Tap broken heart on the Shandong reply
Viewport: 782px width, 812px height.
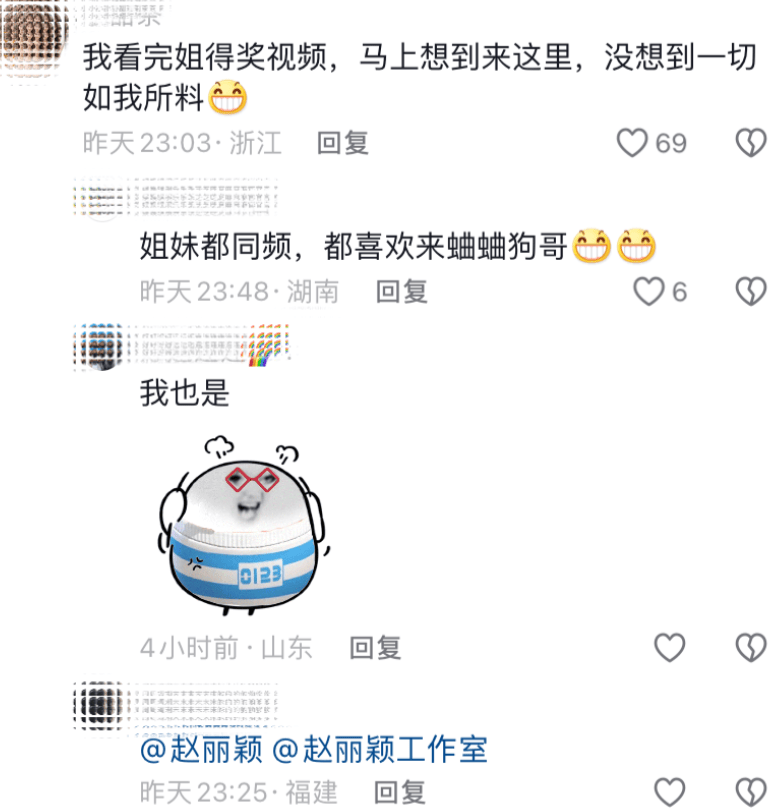751,647
